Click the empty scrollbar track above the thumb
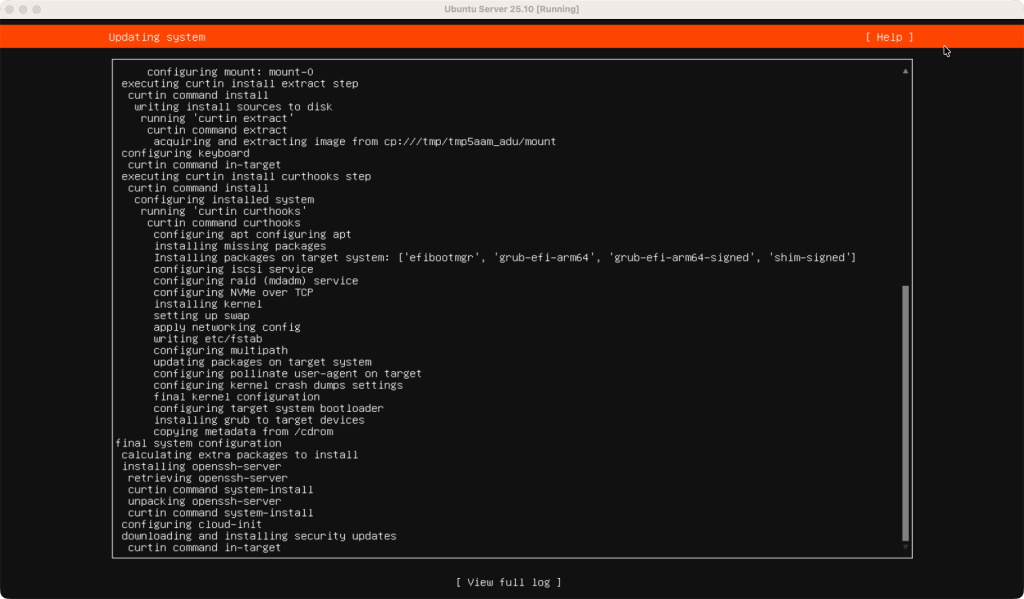This screenshot has height=599, width=1024. tap(906, 180)
